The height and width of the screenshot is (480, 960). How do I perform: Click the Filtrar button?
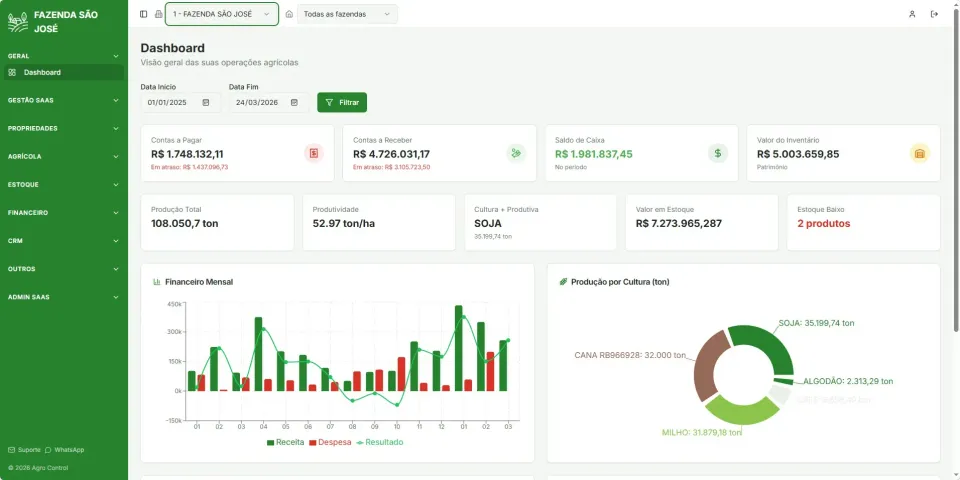click(x=342, y=102)
